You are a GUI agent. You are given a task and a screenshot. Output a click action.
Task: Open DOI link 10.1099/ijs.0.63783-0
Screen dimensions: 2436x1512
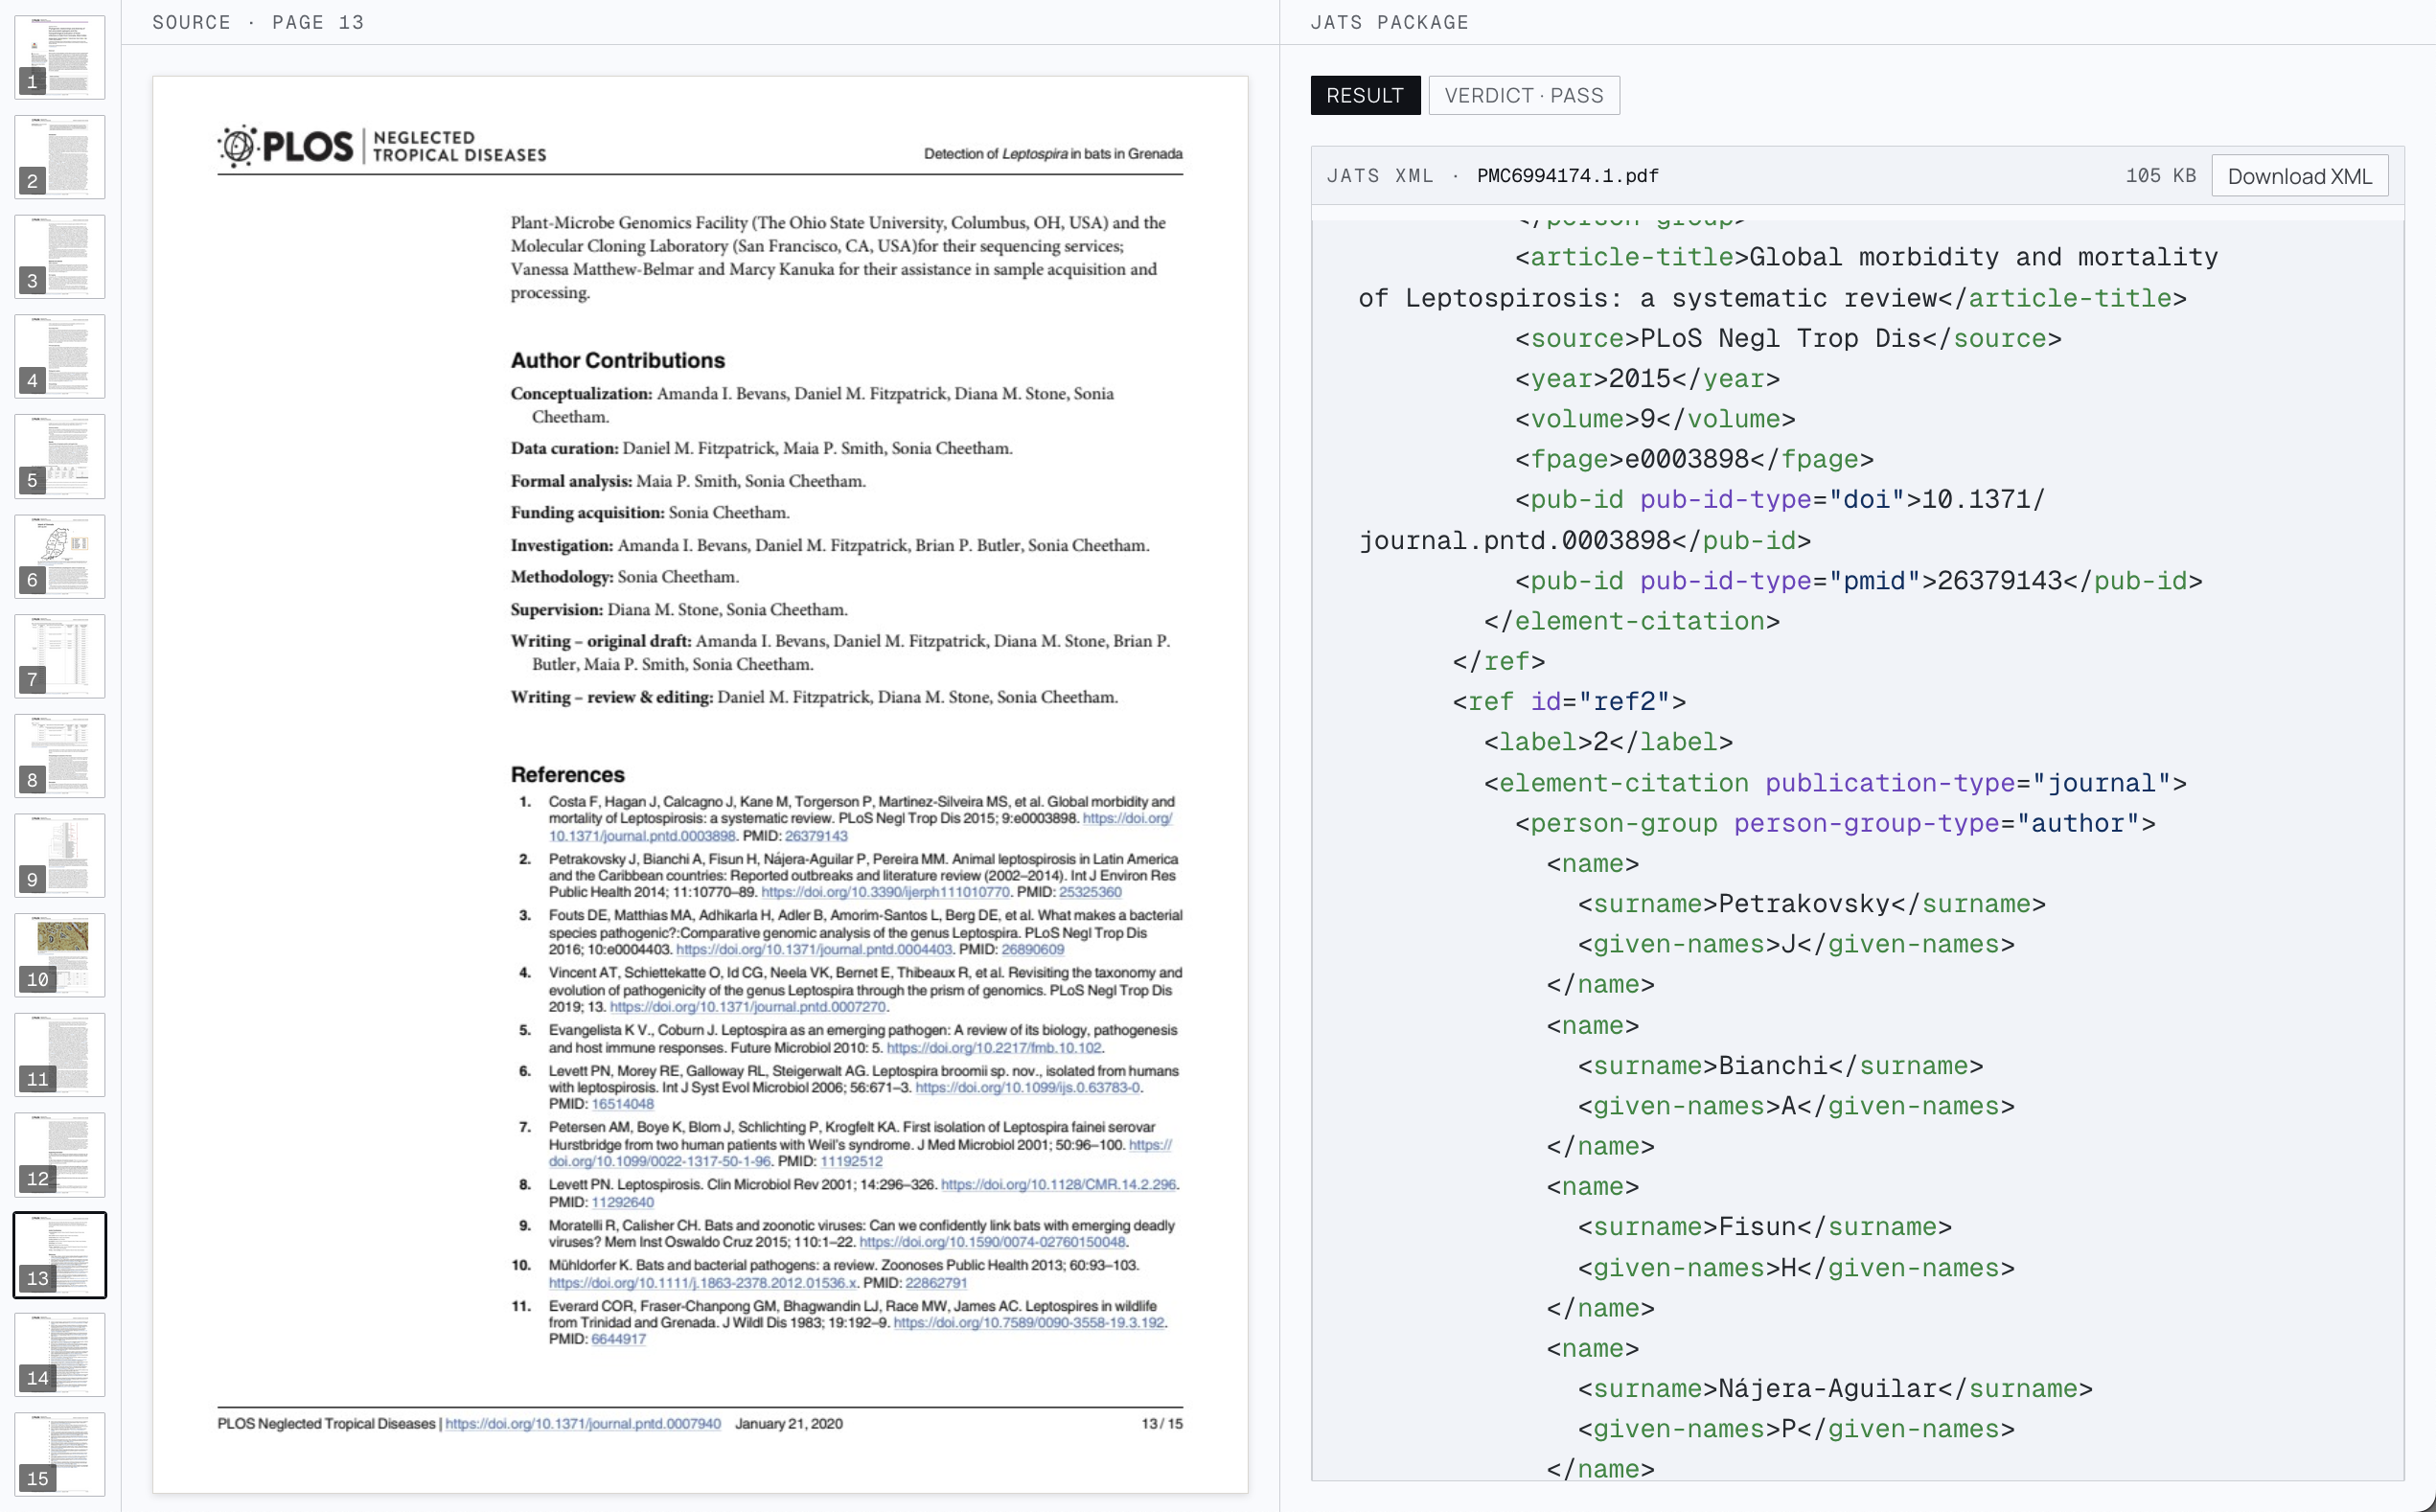click(1027, 1087)
